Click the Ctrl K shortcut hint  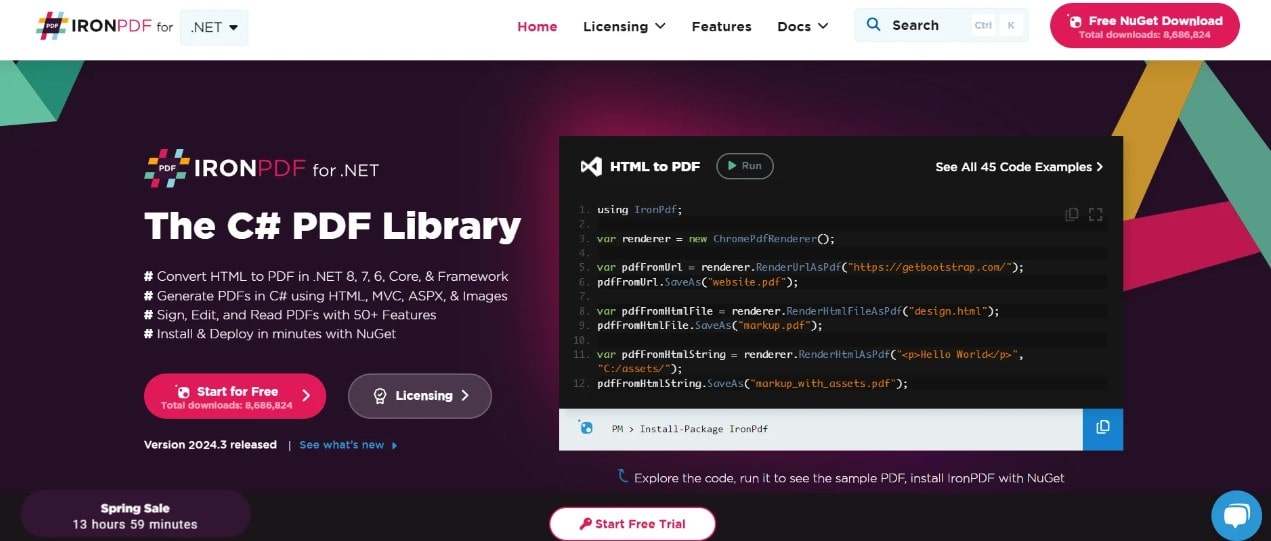pos(996,26)
